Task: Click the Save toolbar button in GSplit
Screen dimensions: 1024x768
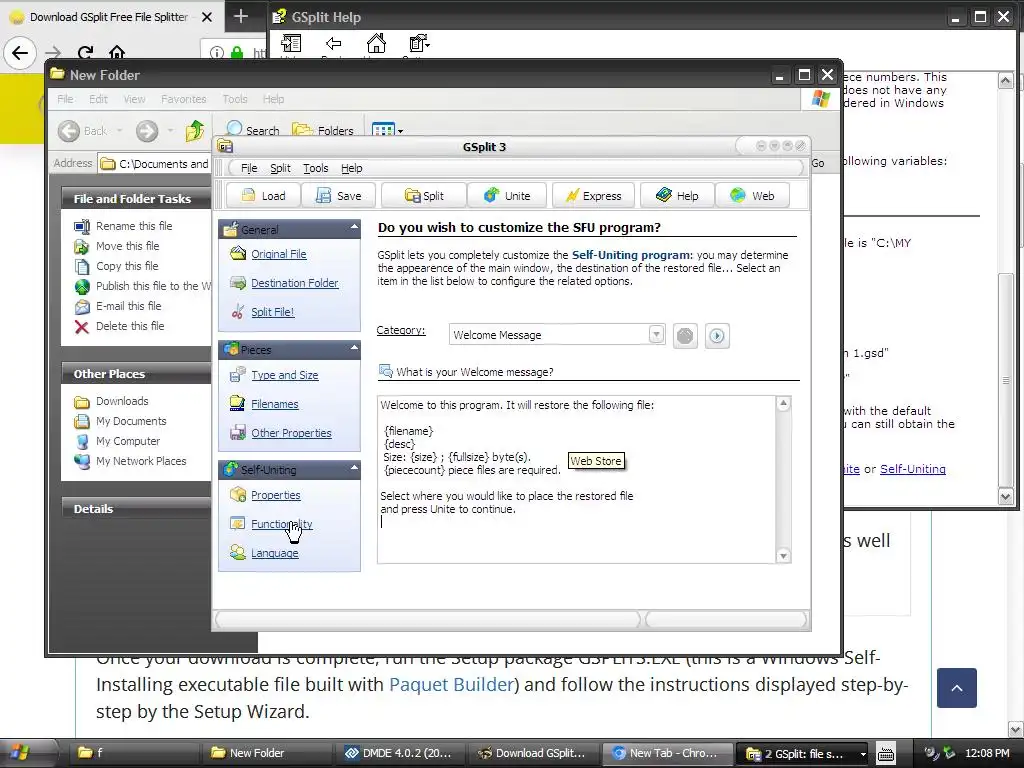Action: (338, 196)
